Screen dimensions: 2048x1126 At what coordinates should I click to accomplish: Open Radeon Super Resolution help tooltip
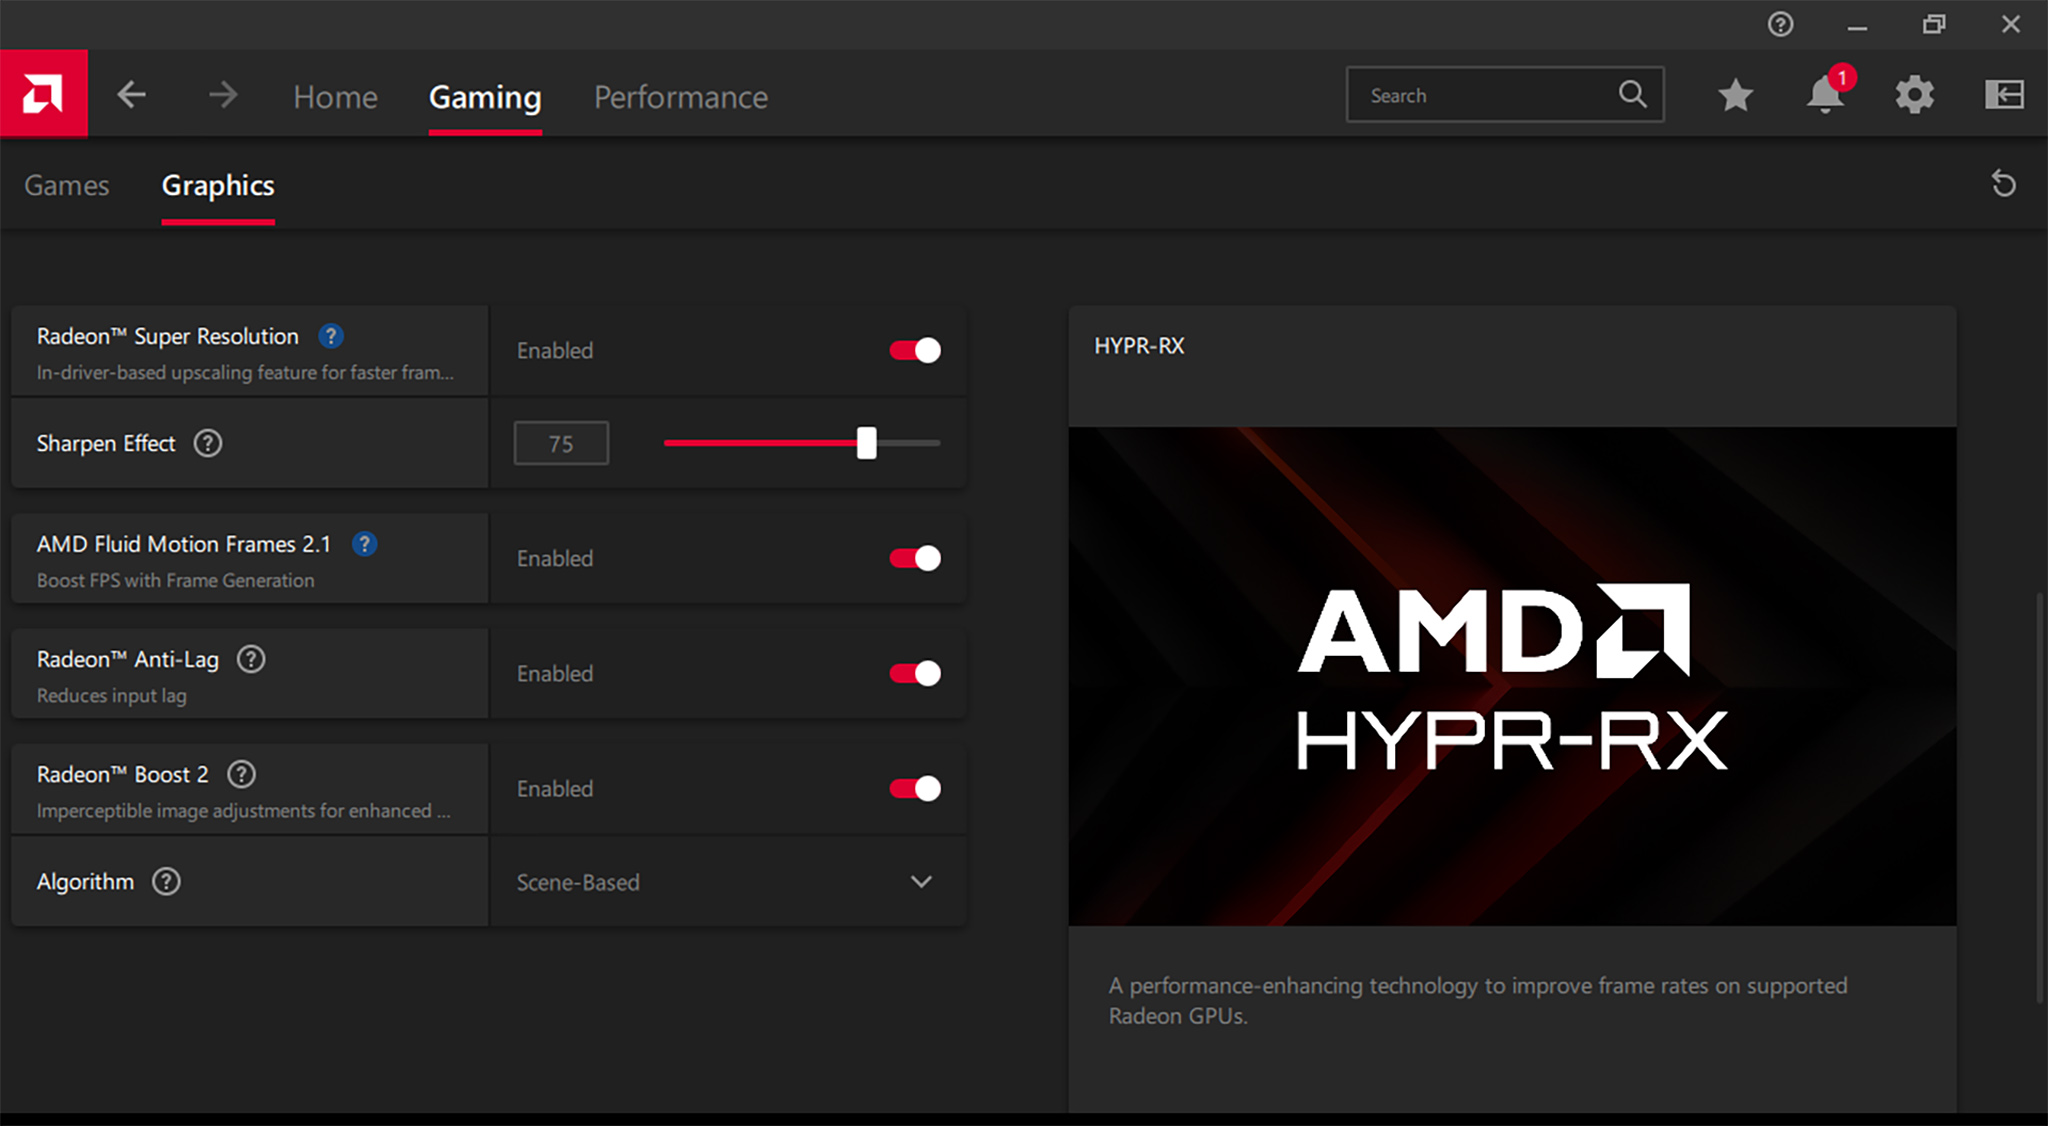[330, 336]
